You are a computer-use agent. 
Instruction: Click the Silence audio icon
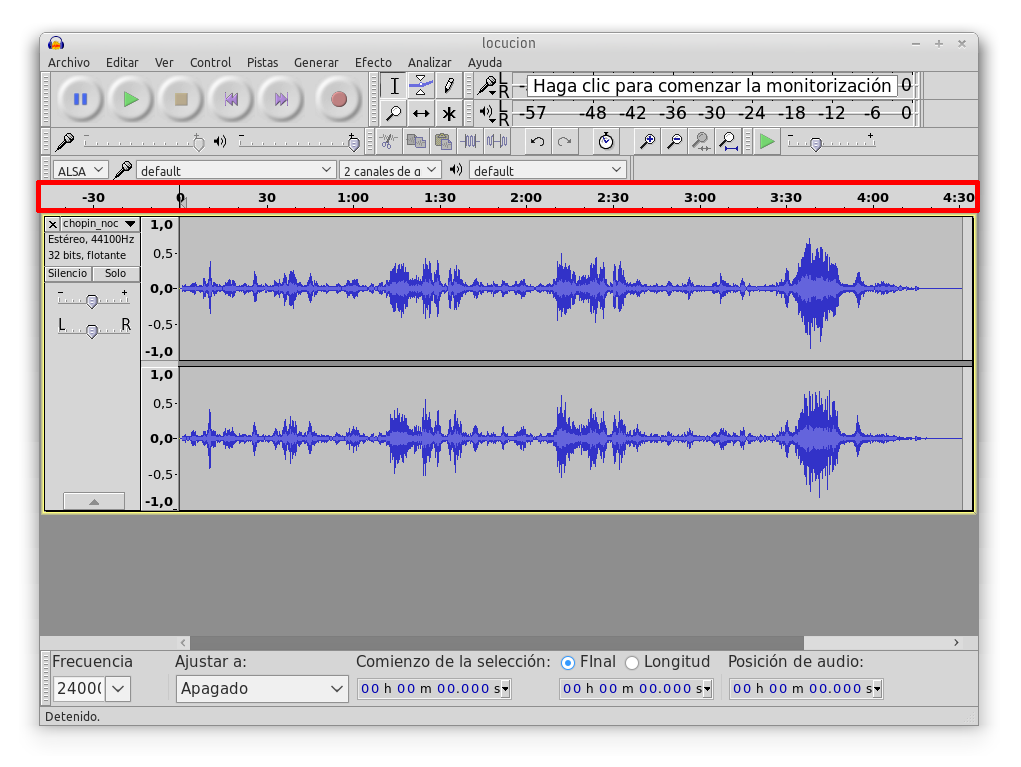[x=497, y=141]
